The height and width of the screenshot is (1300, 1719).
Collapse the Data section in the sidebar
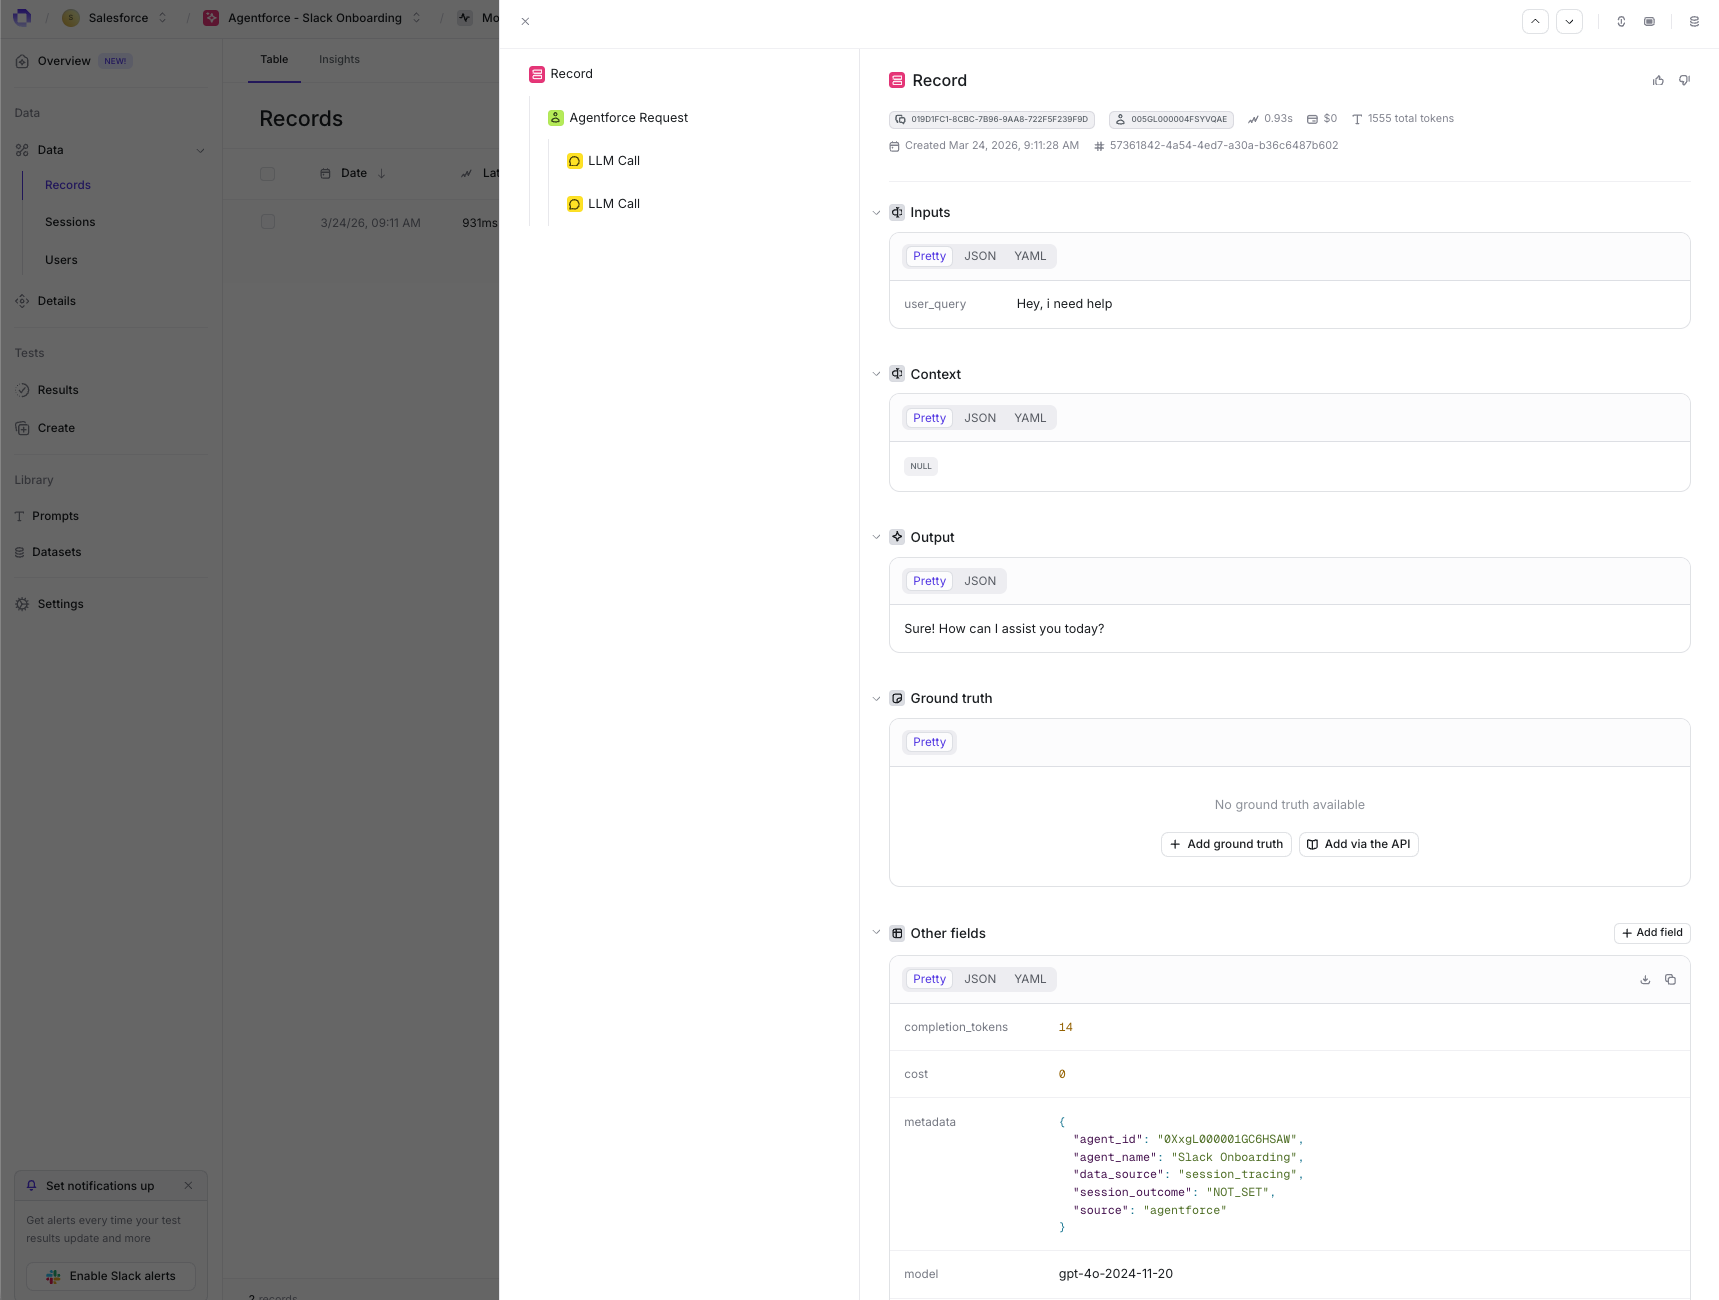(201, 149)
